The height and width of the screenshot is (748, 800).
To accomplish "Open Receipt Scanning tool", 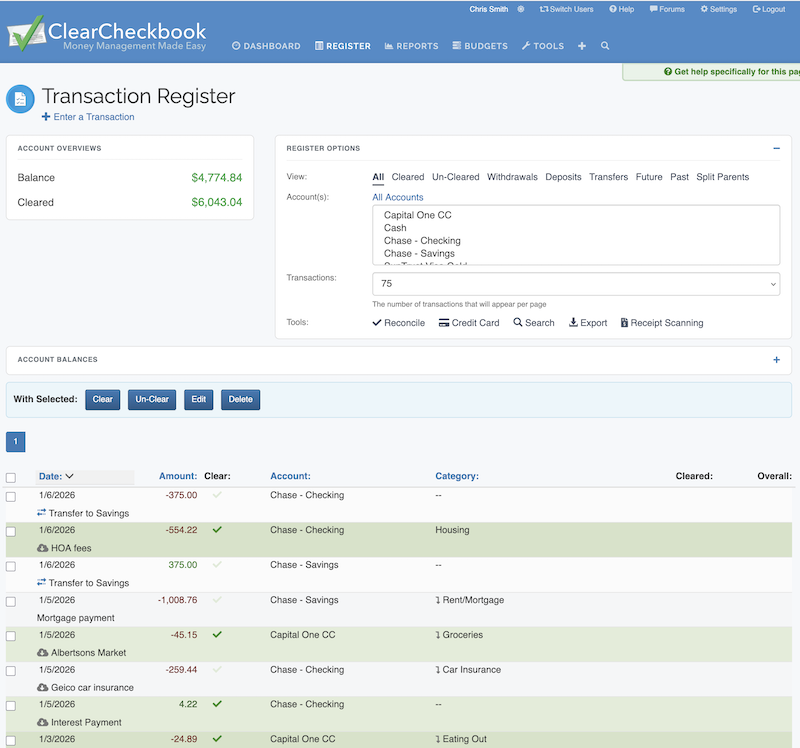I will coord(662,322).
